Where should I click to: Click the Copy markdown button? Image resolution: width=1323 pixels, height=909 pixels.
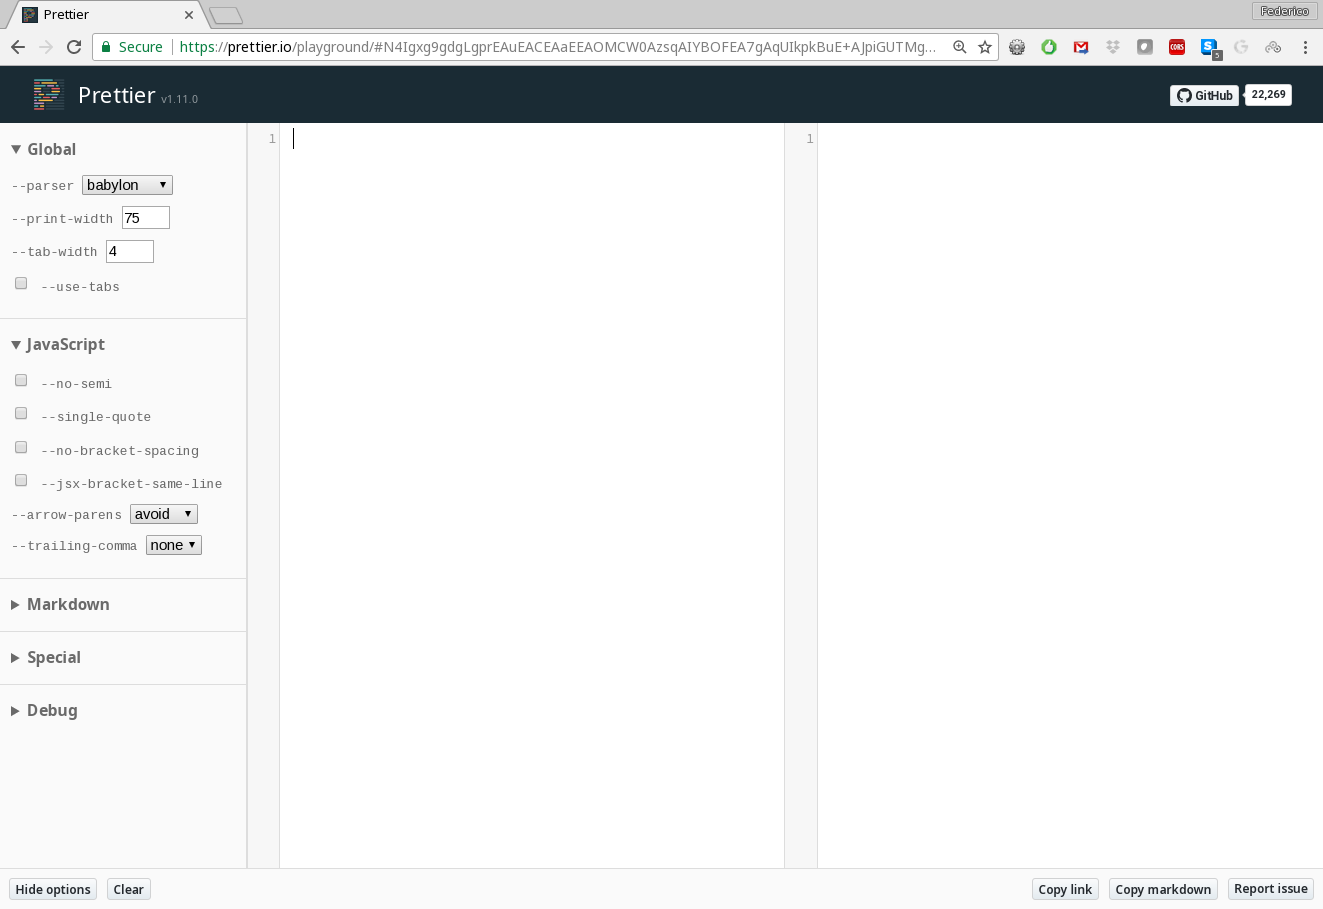(x=1163, y=889)
